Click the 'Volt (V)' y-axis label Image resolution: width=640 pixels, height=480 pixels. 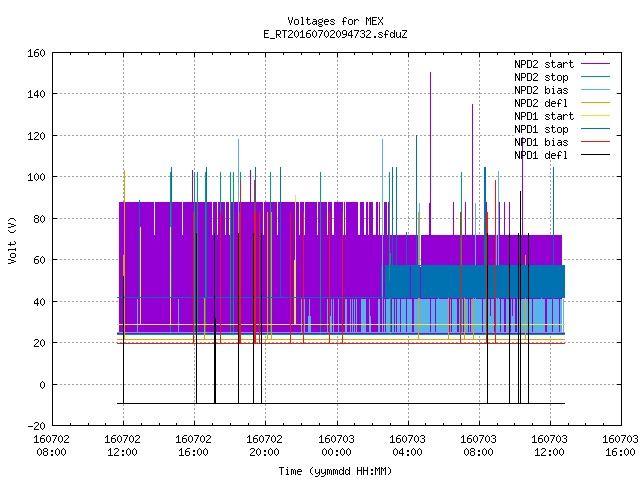13,241
